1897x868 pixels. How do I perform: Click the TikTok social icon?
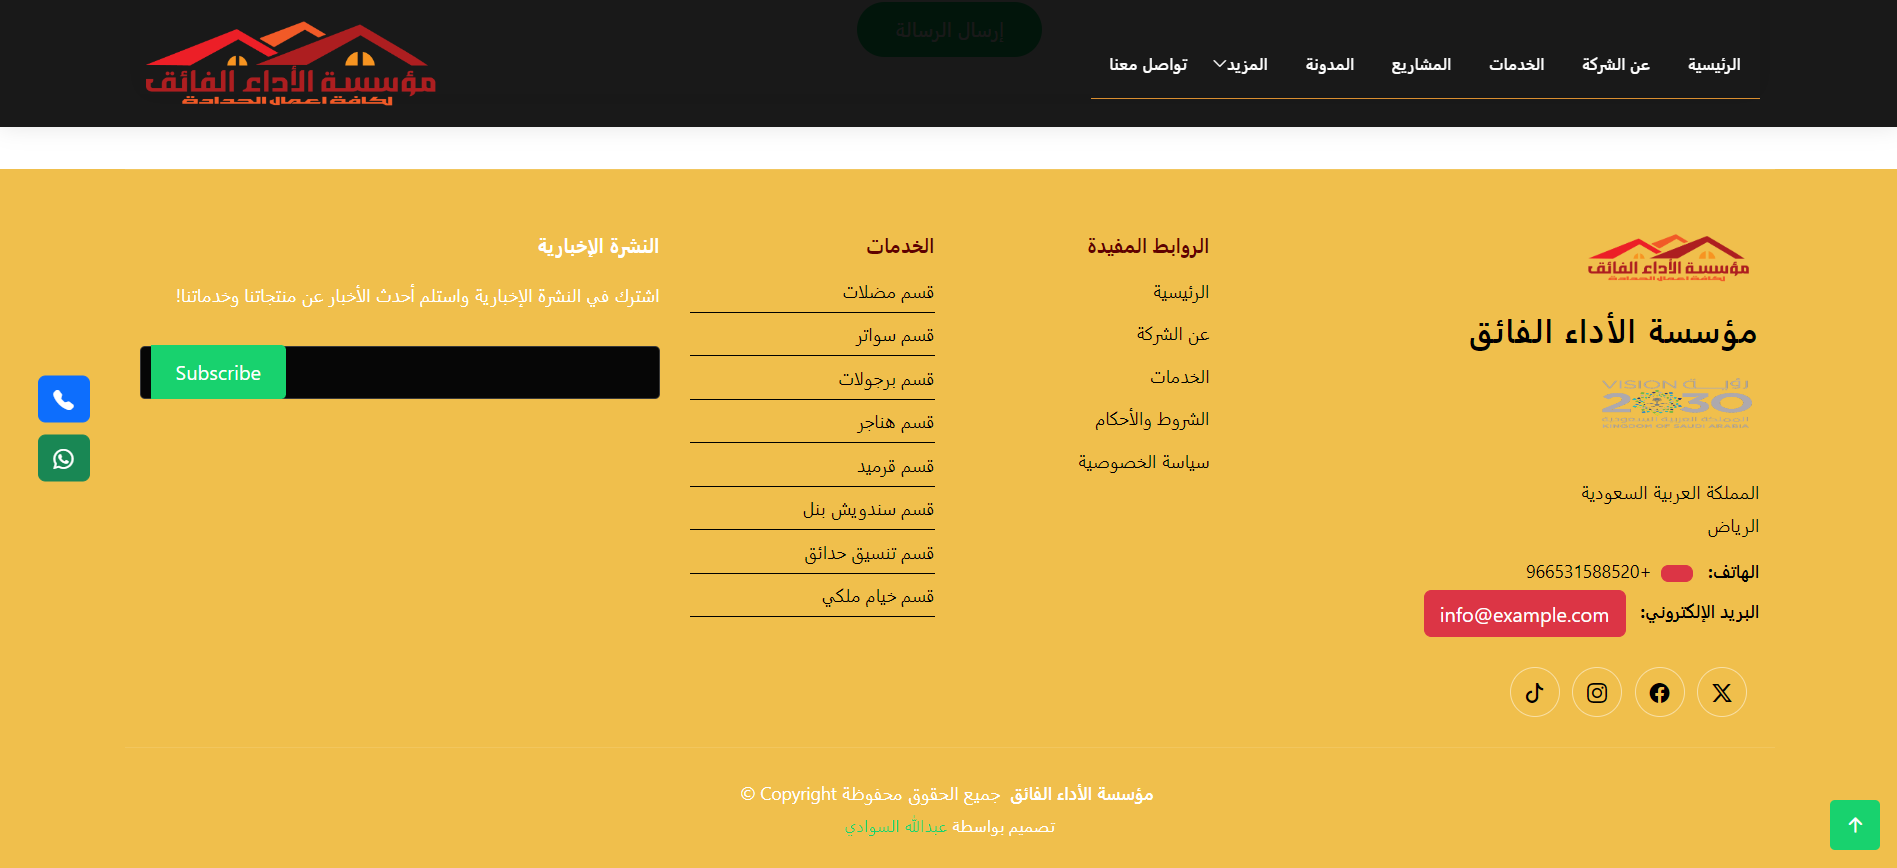tap(1534, 692)
